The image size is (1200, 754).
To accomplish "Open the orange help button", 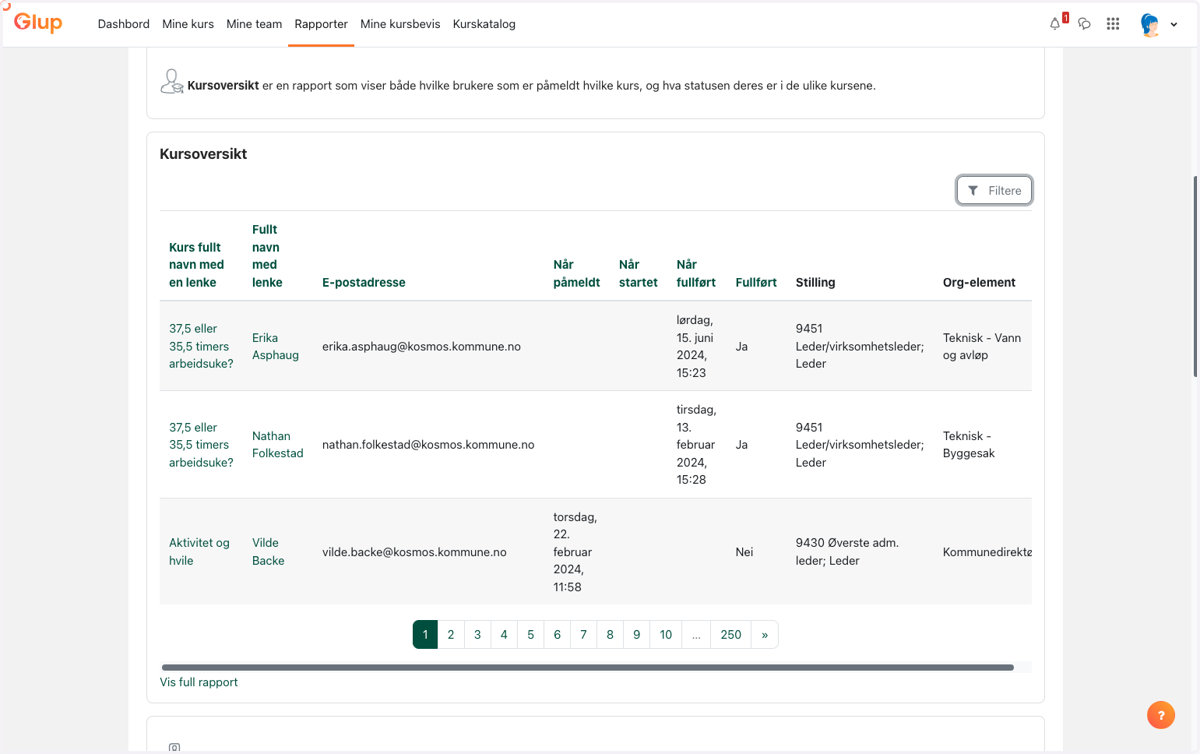I will (1161, 715).
